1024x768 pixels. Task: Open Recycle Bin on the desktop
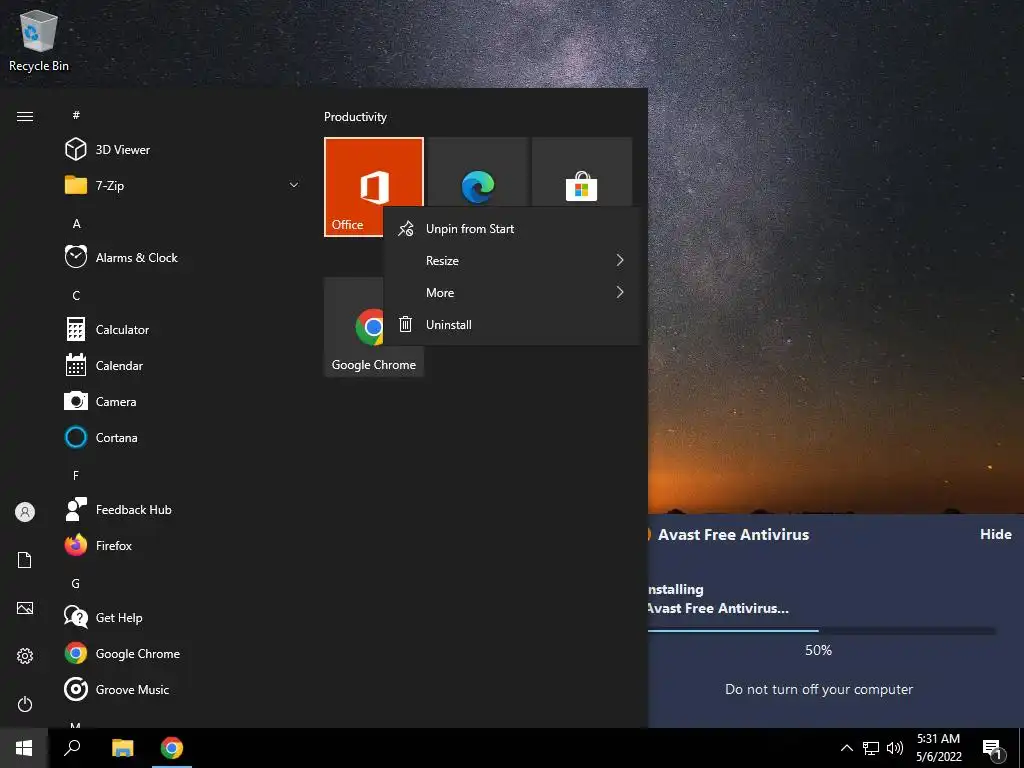(x=39, y=40)
